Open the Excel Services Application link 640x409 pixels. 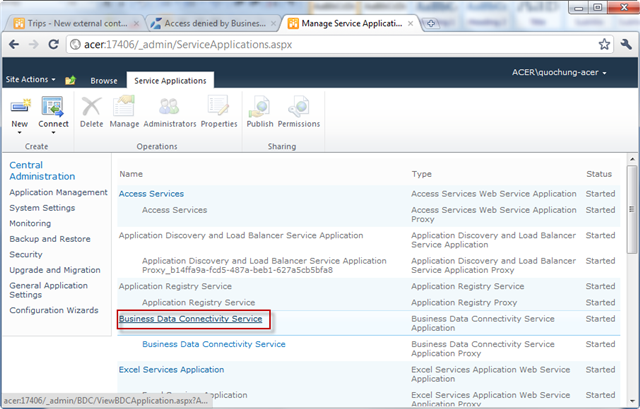[x=171, y=369]
